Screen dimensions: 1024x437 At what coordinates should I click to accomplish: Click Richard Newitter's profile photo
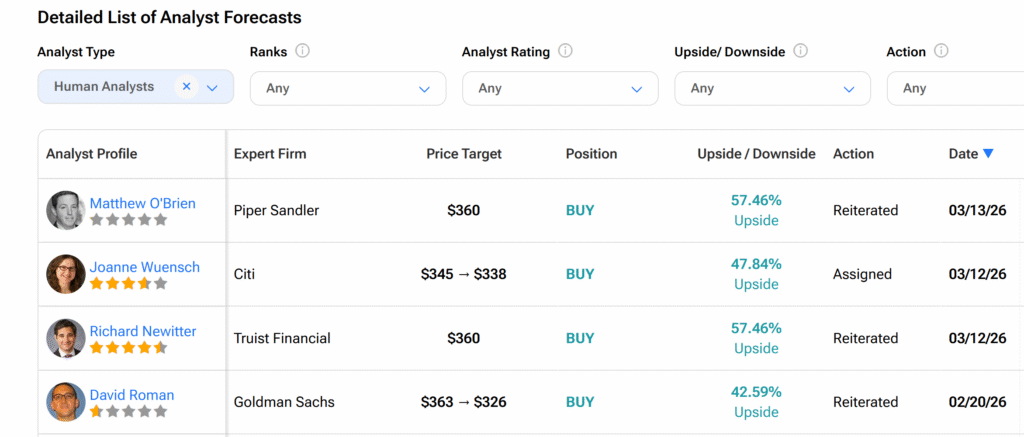click(x=66, y=338)
